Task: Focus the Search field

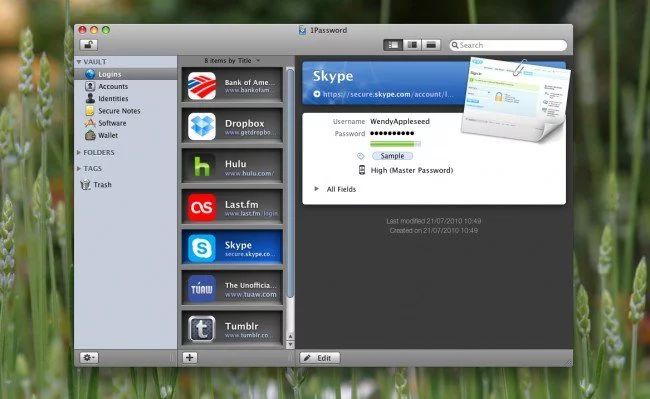Action: (508, 45)
